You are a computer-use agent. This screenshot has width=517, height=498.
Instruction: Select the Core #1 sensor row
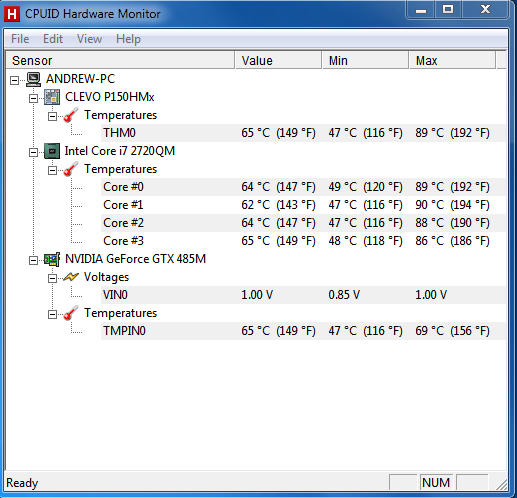(303, 205)
